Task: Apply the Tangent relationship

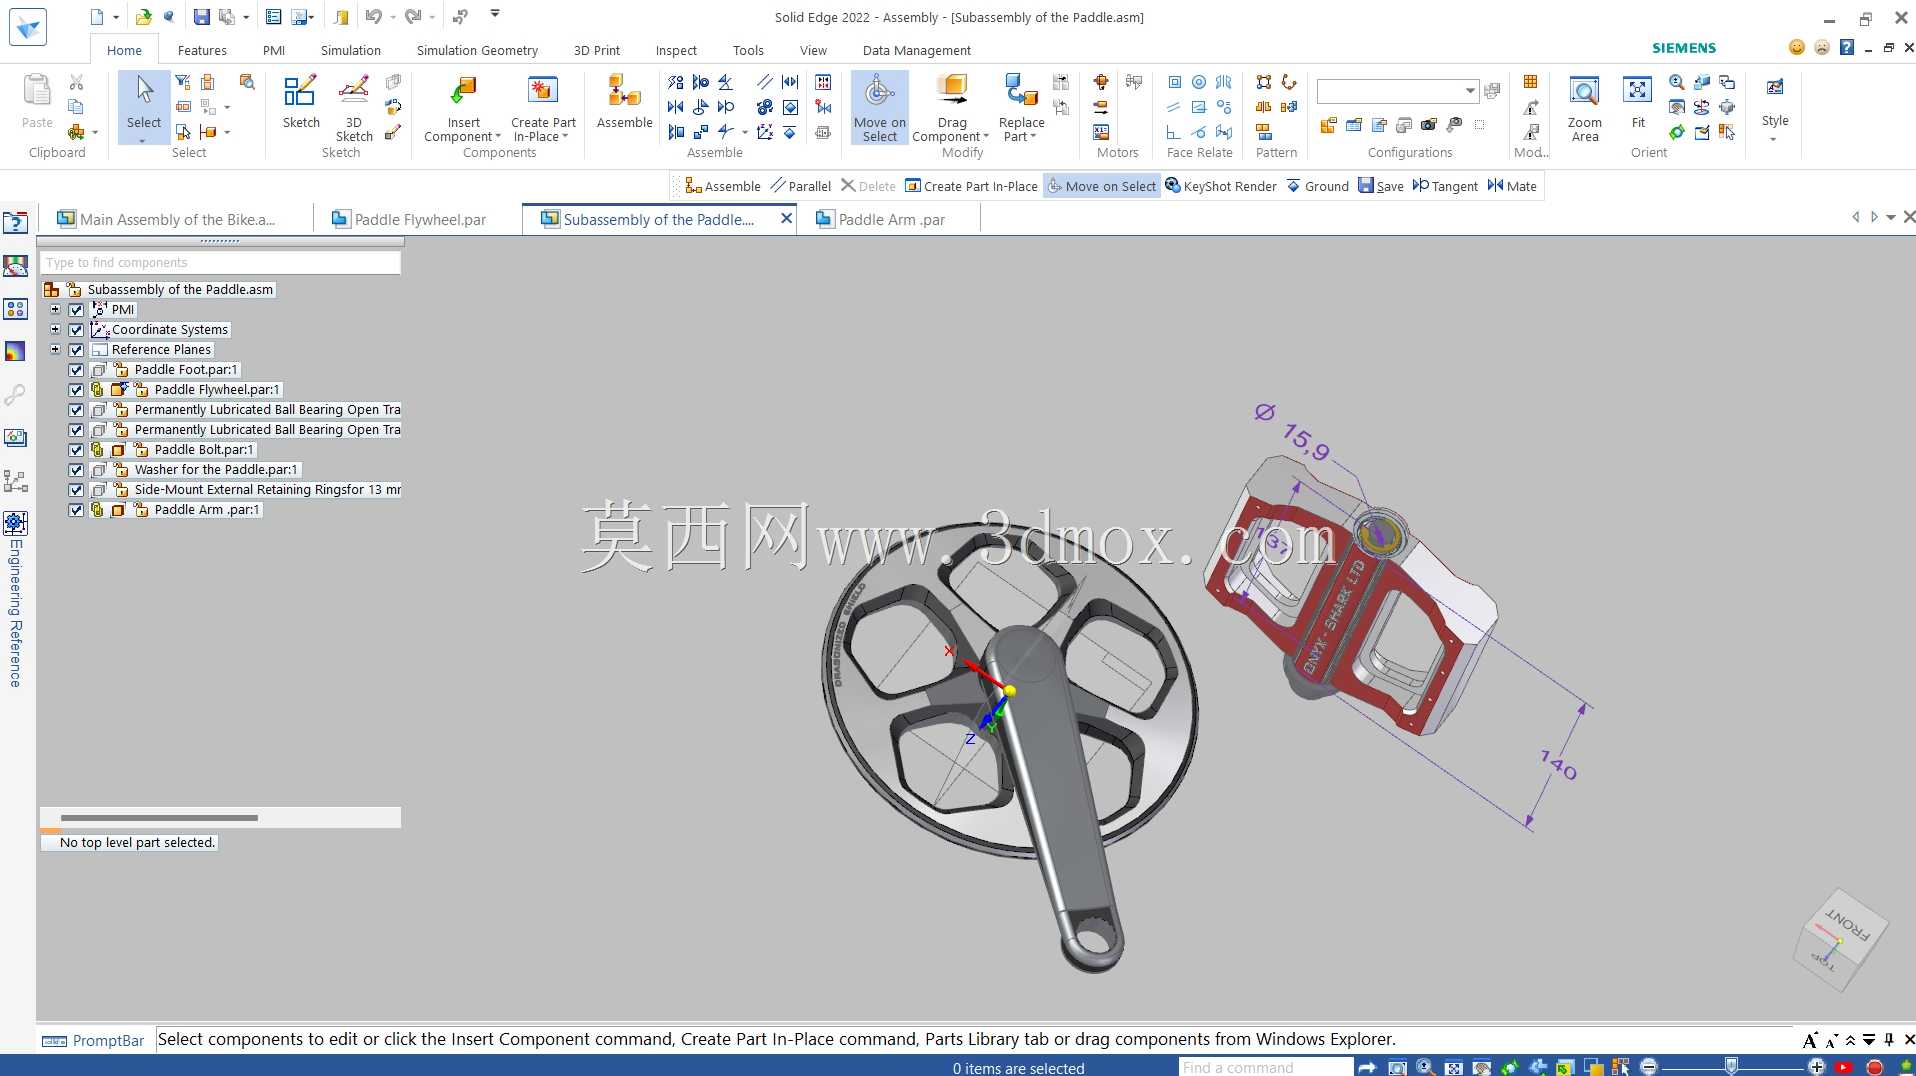Action: coord(1445,186)
